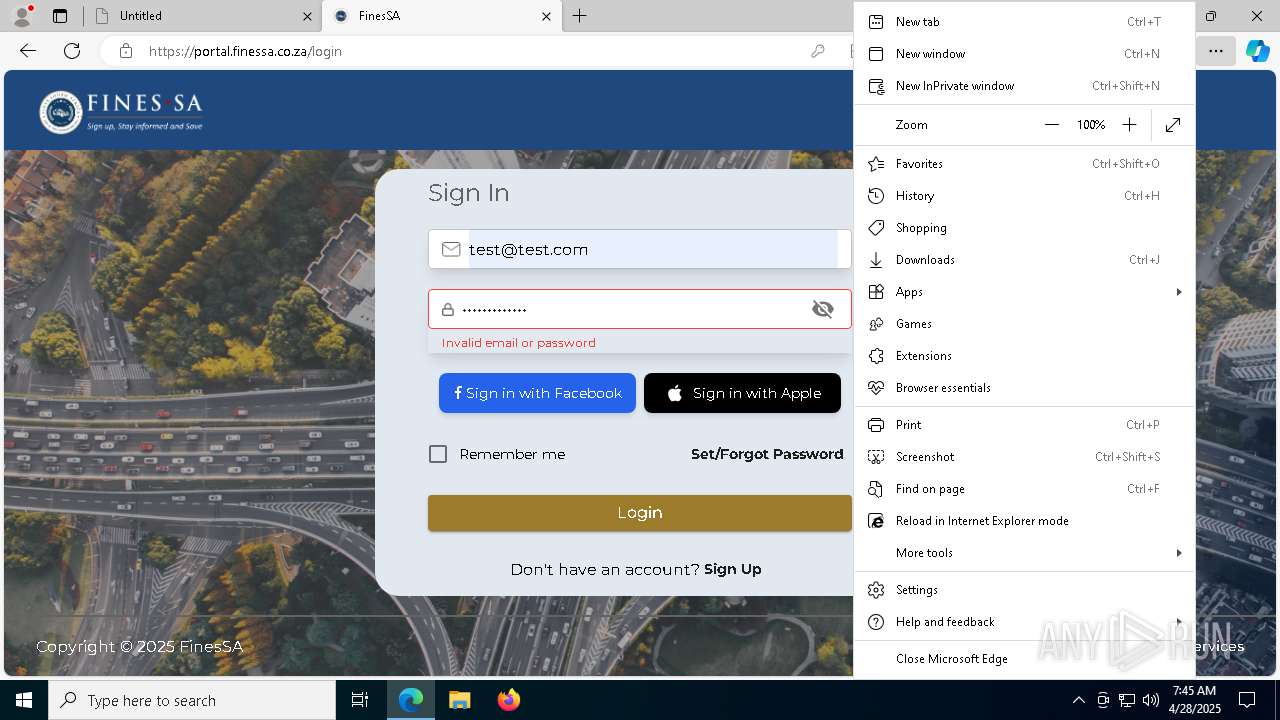Image resolution: width=1280 pixels, height=720 pixels.
Task: Reload in Internet Explorer mode
Action: click(x=1024, y=521)
